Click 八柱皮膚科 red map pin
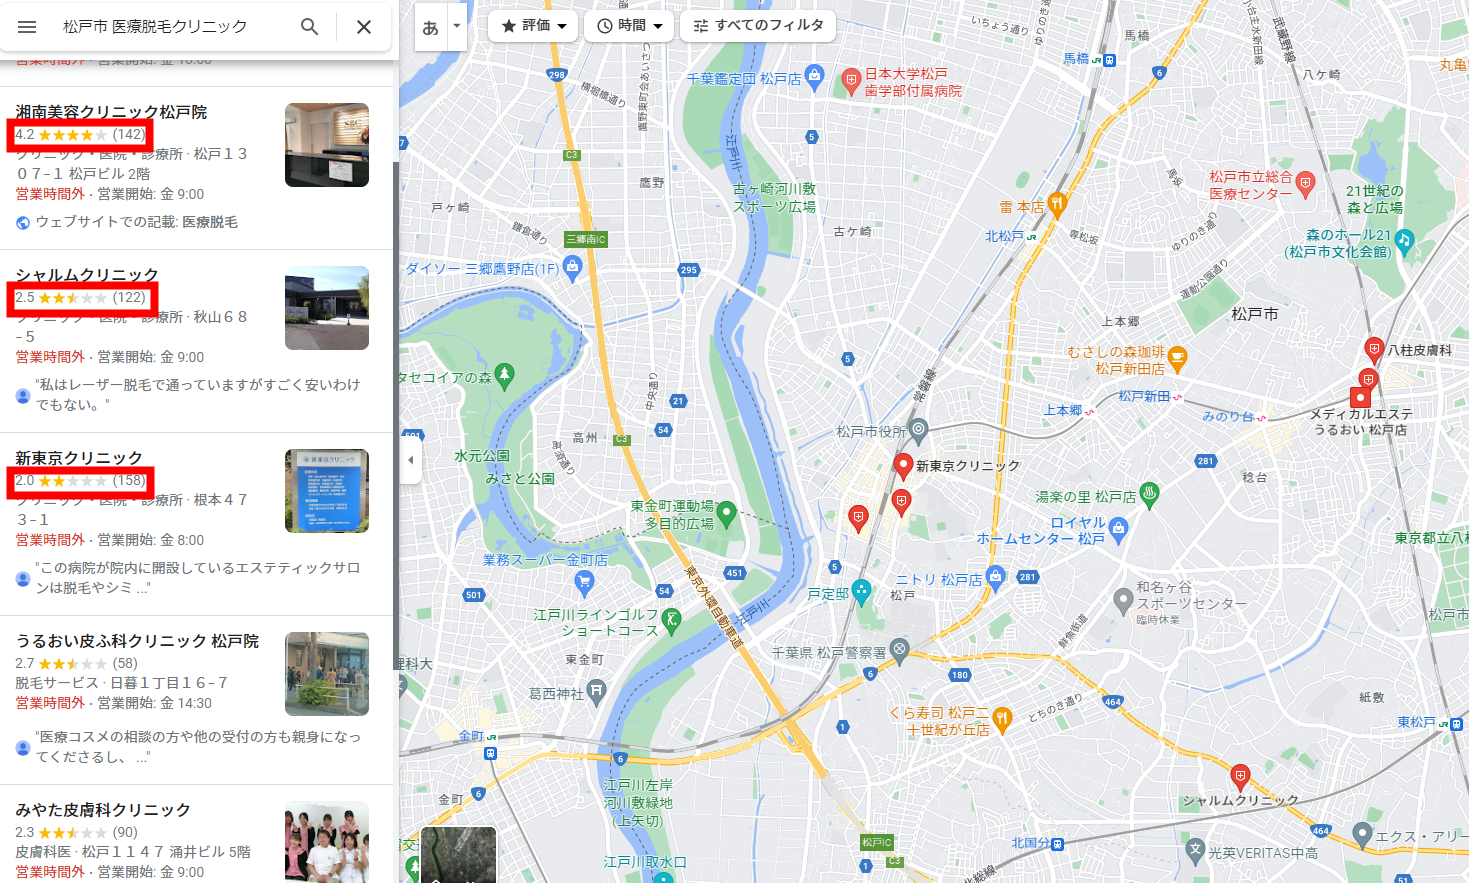Screen dimensions: 1469x883 click(x=1374, y=349)
